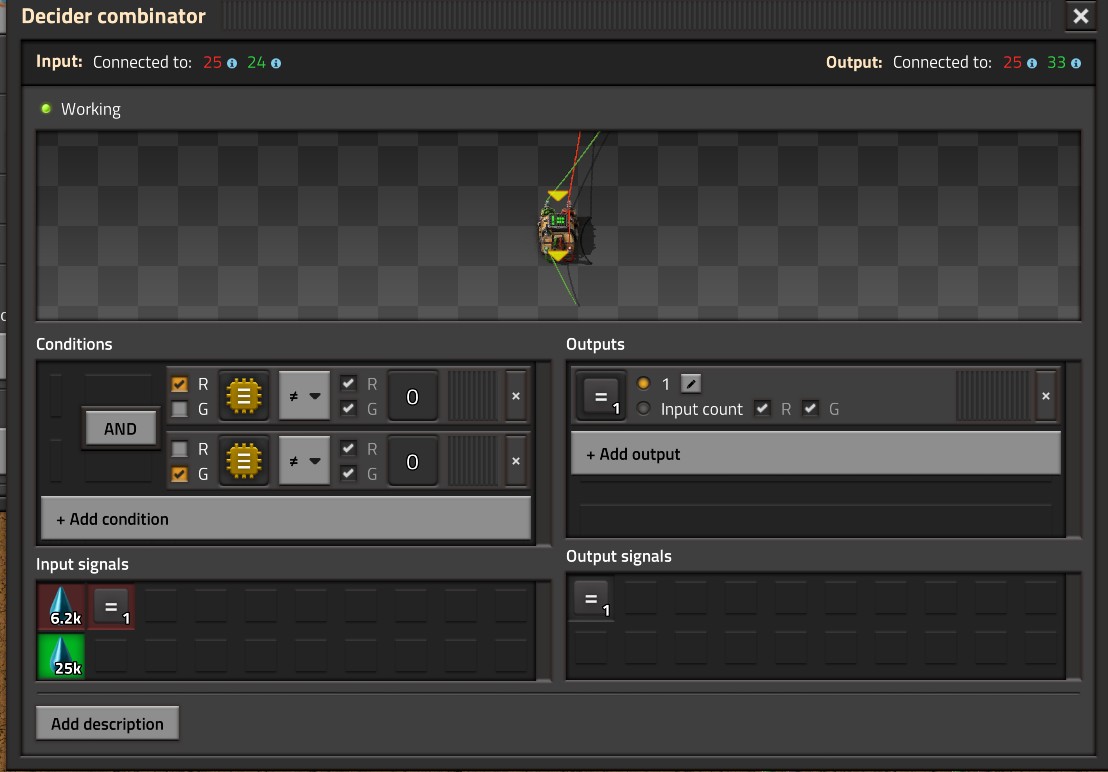This screenshot has height=772, width=1108.
Task: Click pencil edit icon next to output constant
Action: 691,384
